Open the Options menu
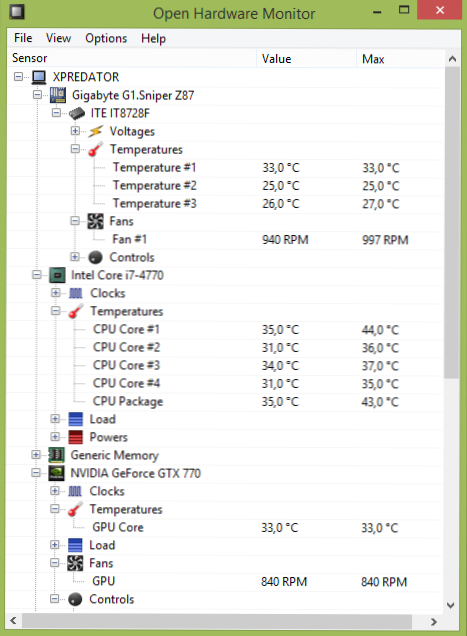 coord(106,38)
